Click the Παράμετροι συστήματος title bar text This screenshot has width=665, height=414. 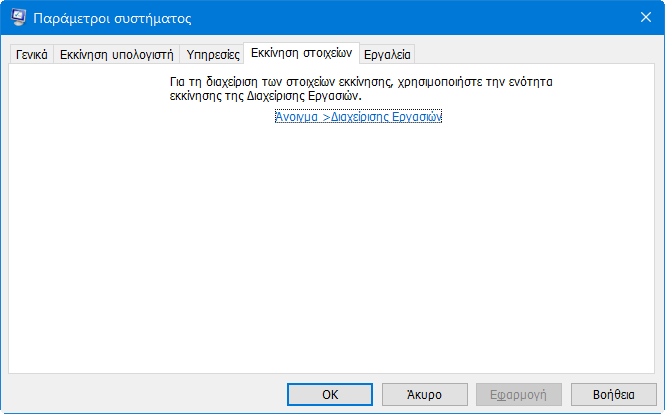(x=112, y=18)
